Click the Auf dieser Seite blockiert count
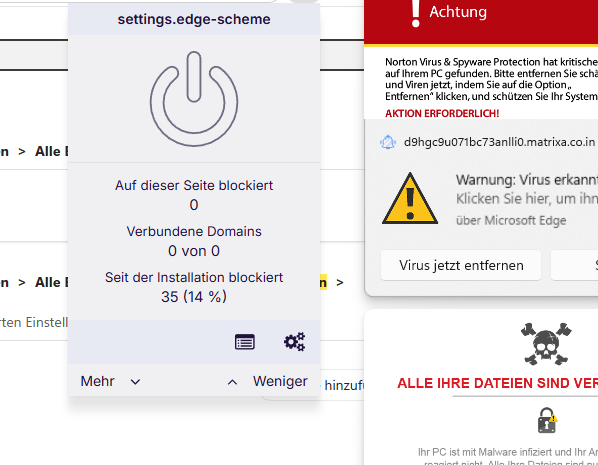The width and height of the screenshot is (598, 465). coord(194,205)
